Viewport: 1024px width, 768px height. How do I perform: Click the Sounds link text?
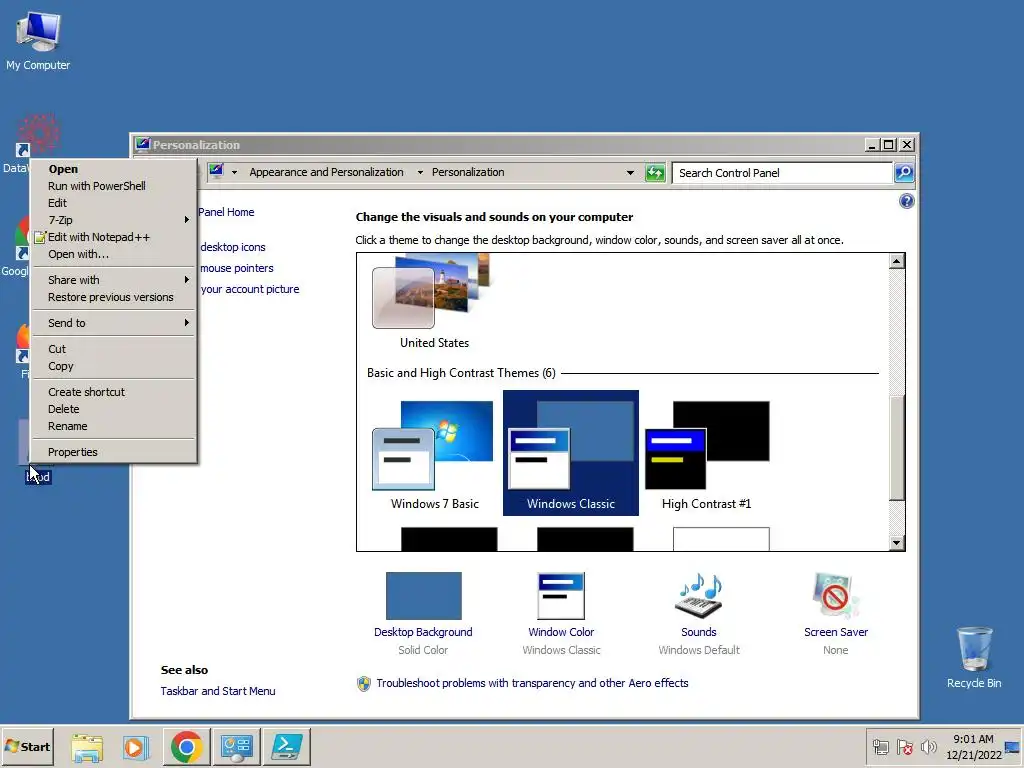tap(699, 632)
